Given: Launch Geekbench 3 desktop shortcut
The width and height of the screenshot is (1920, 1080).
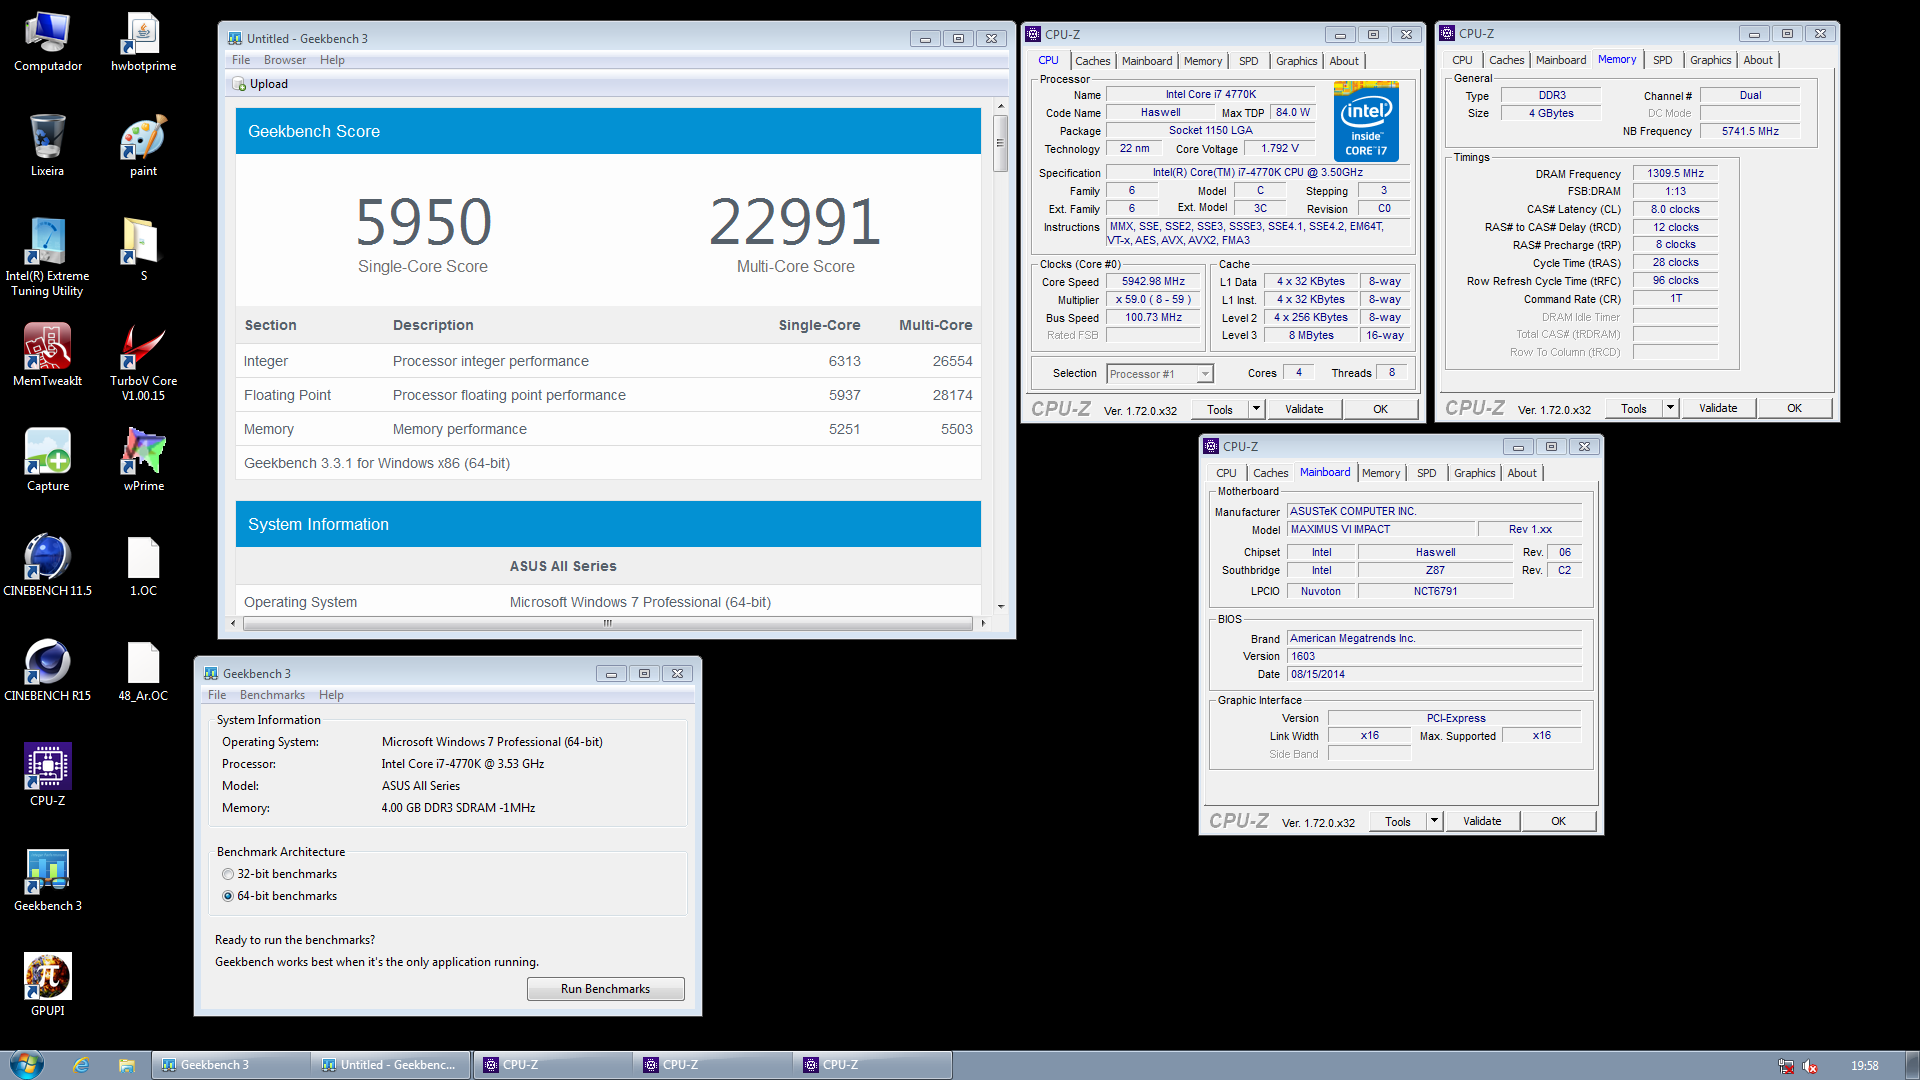Looking at the screenshot, I should click(47, 880).
